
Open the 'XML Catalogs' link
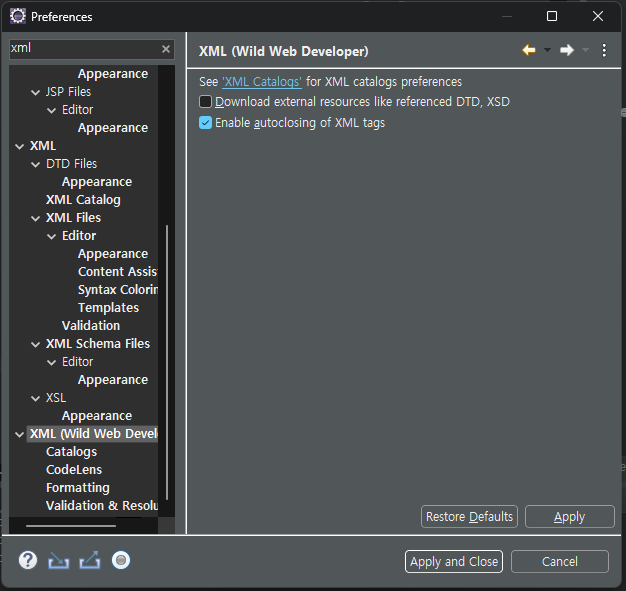click(262, 82)
